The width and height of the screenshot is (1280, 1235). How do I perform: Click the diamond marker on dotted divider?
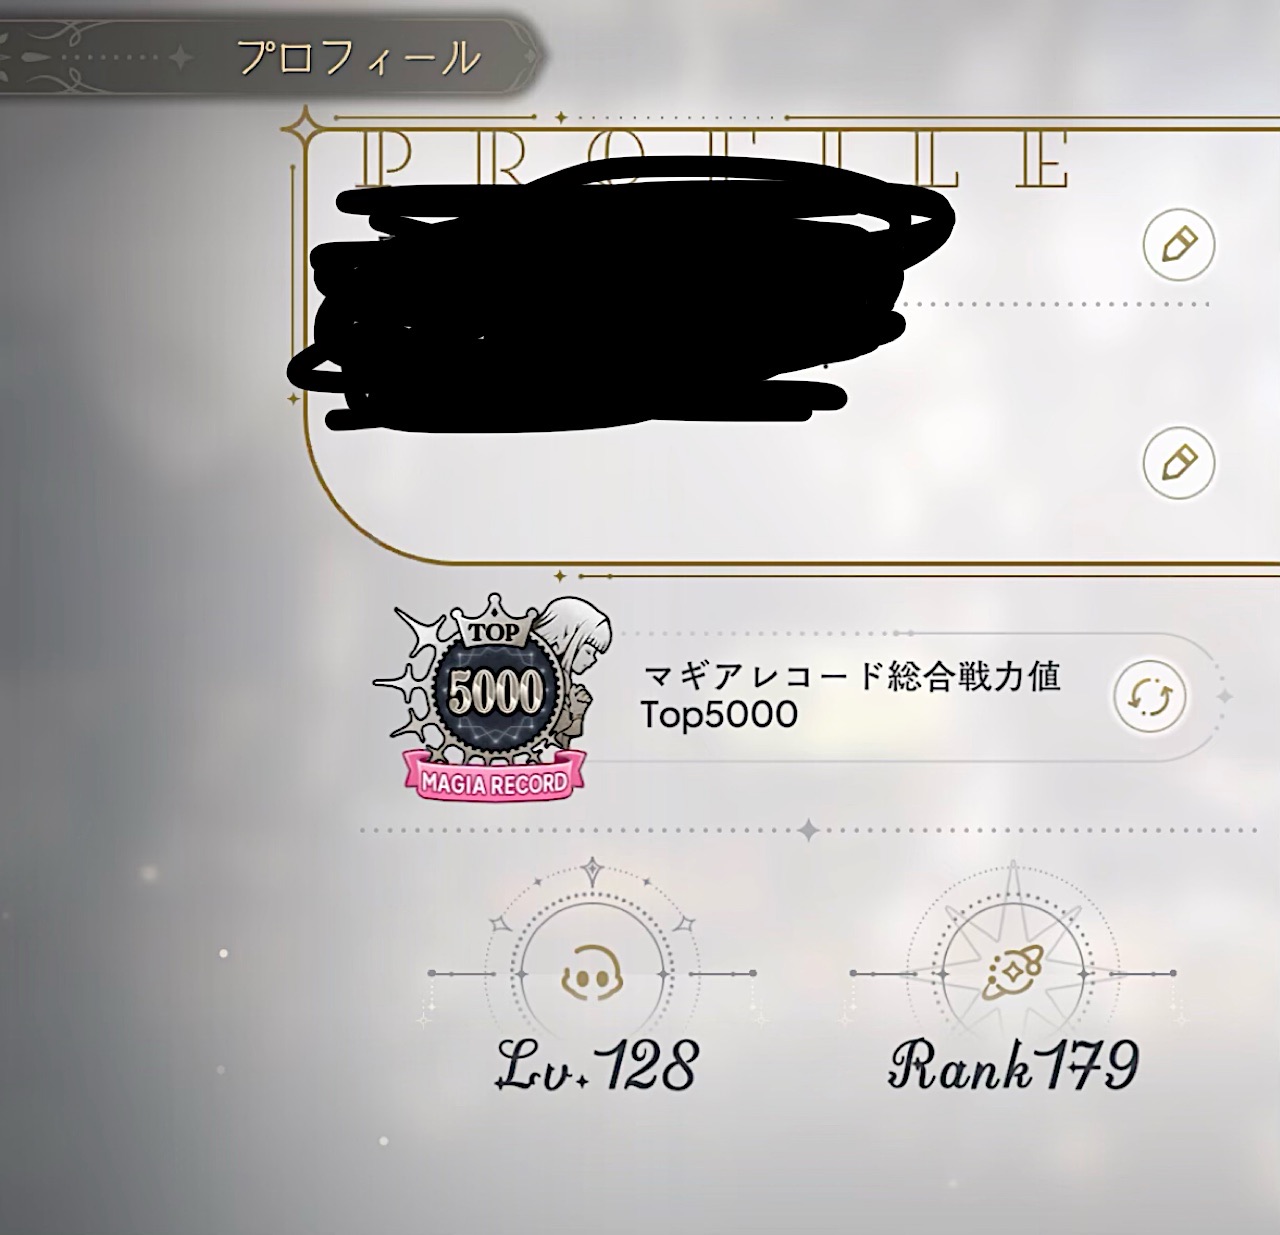(808, 830)
